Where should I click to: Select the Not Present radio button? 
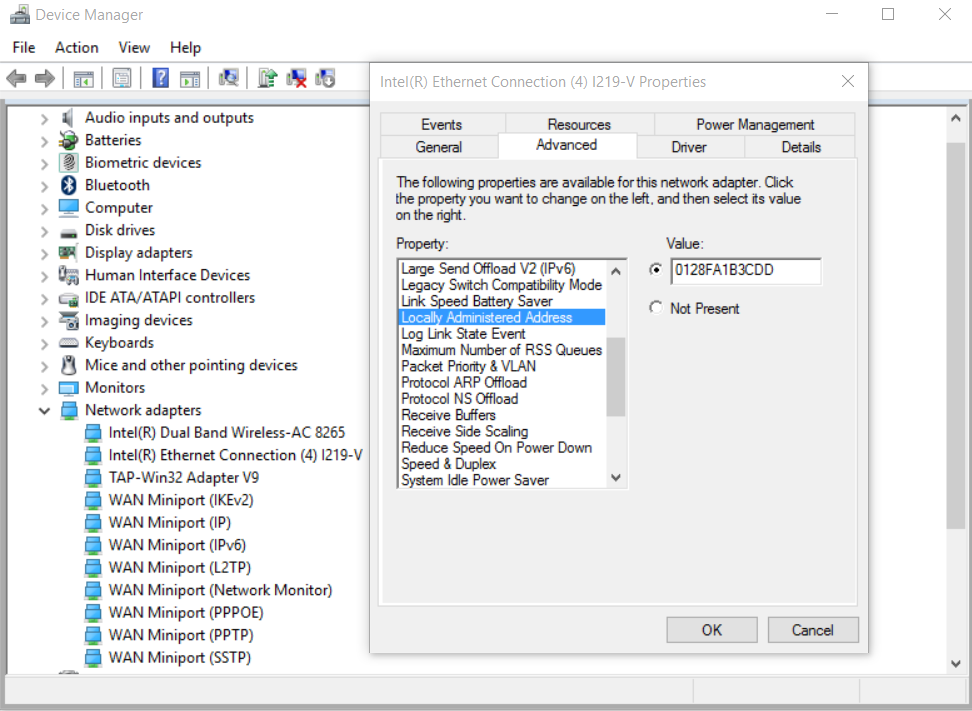[x=656, y=308]
